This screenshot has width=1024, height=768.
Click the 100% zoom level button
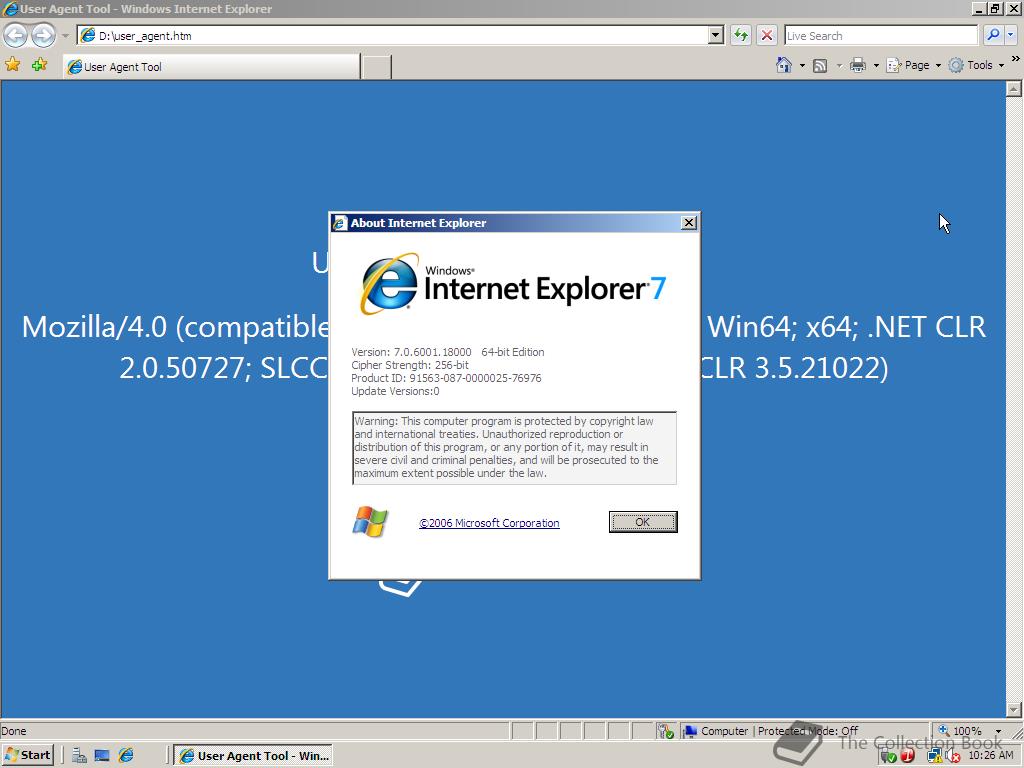[x=960, y=731]
